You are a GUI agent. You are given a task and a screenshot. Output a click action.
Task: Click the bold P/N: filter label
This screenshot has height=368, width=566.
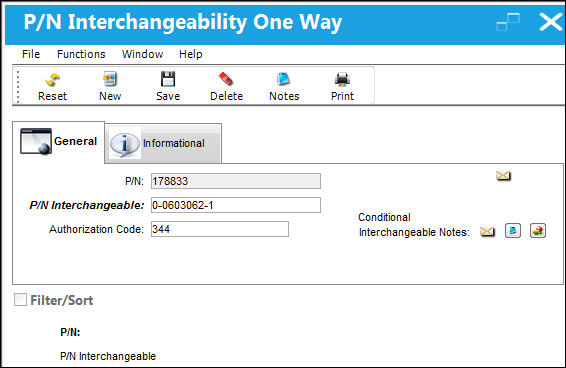70,332
